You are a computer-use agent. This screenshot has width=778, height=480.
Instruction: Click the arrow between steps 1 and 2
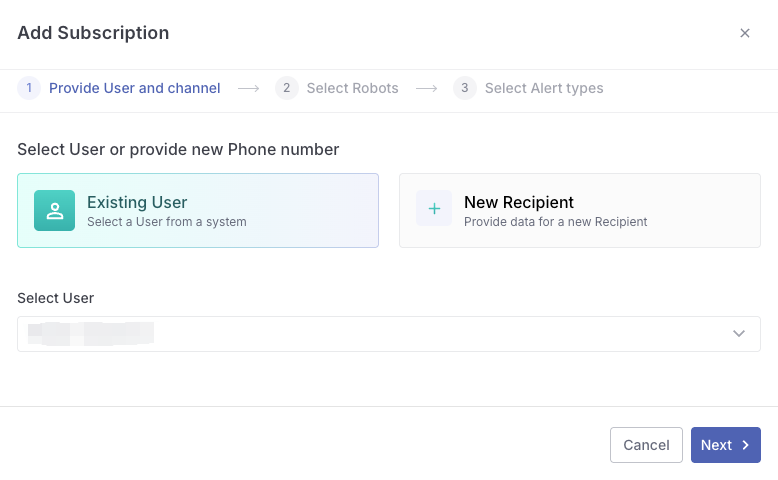(249, 88)
